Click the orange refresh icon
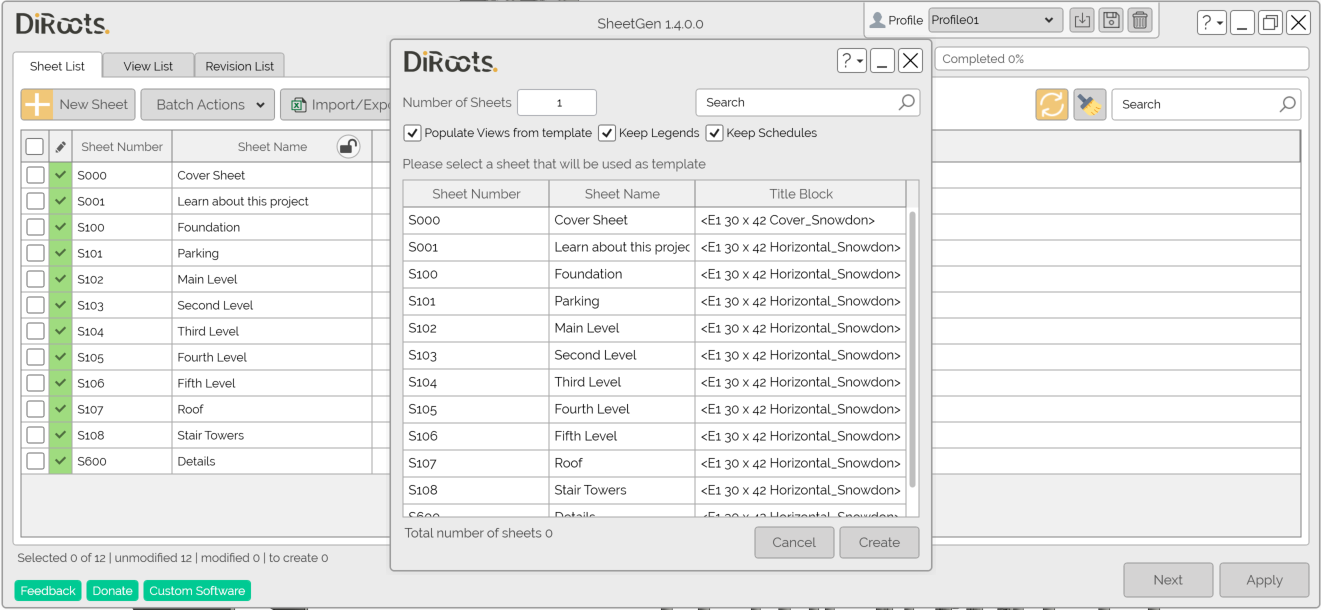The height and width of the screenshot is (610, 1321). tap(1051, 103)
